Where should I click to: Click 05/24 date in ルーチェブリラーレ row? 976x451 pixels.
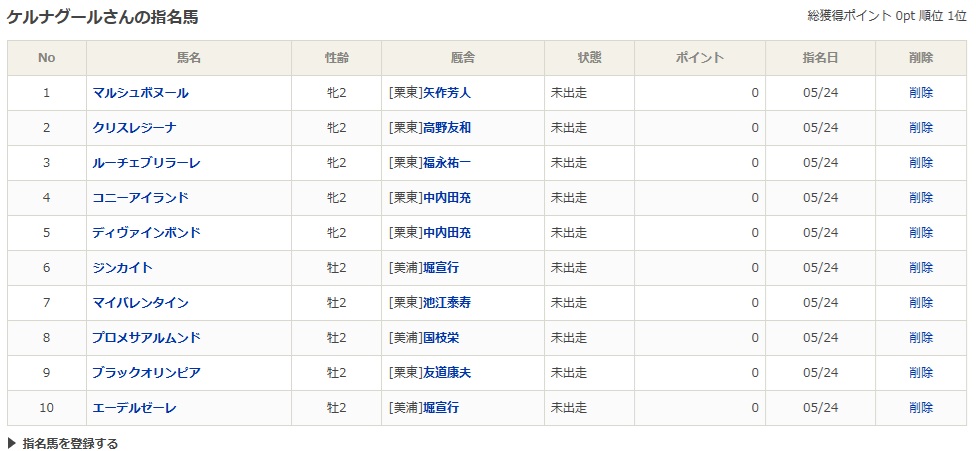(x=820, y=163)
